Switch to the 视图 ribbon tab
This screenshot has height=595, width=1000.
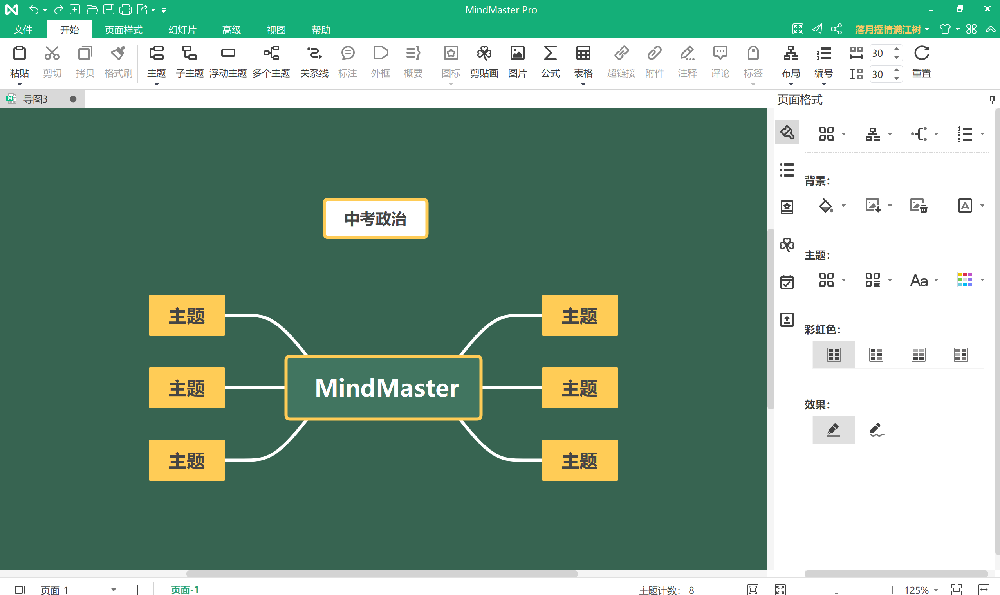[x=276, y=29]
